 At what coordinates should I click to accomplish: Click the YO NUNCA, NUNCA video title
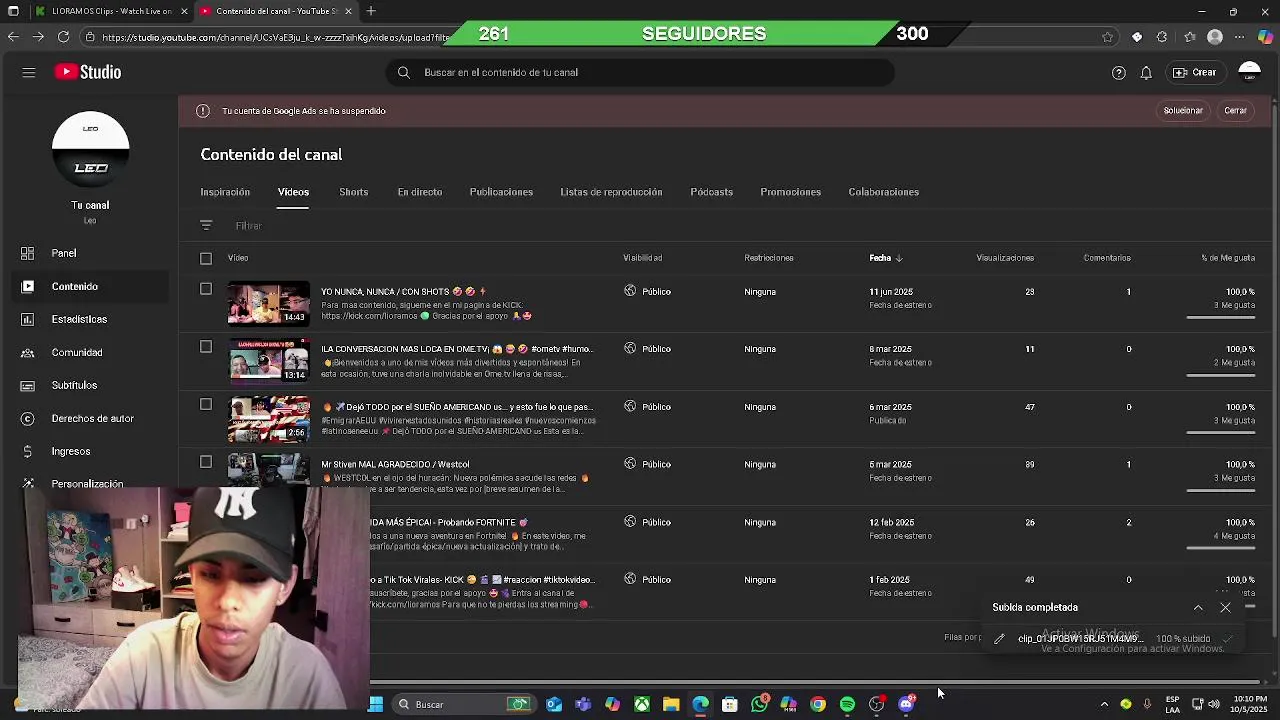(403, 292)
